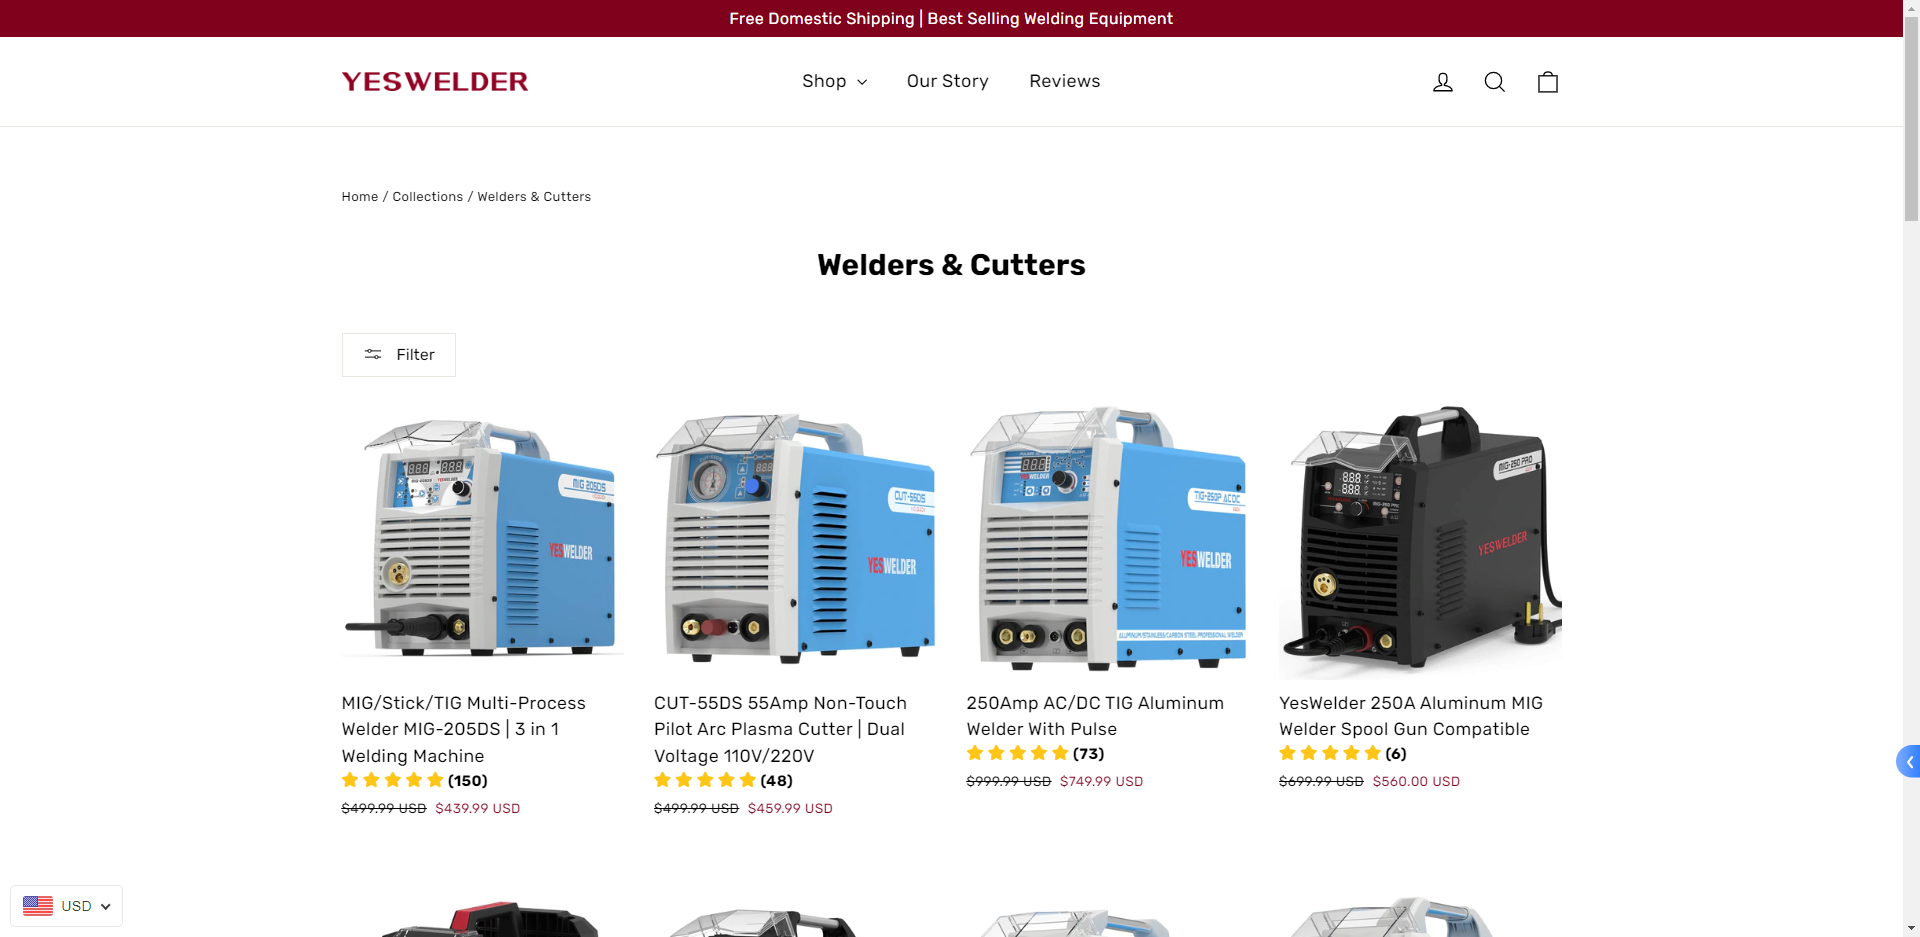The image size is (1920, 937).
Task: Open the shopping cart bag icon
Action: point(1548,82)
